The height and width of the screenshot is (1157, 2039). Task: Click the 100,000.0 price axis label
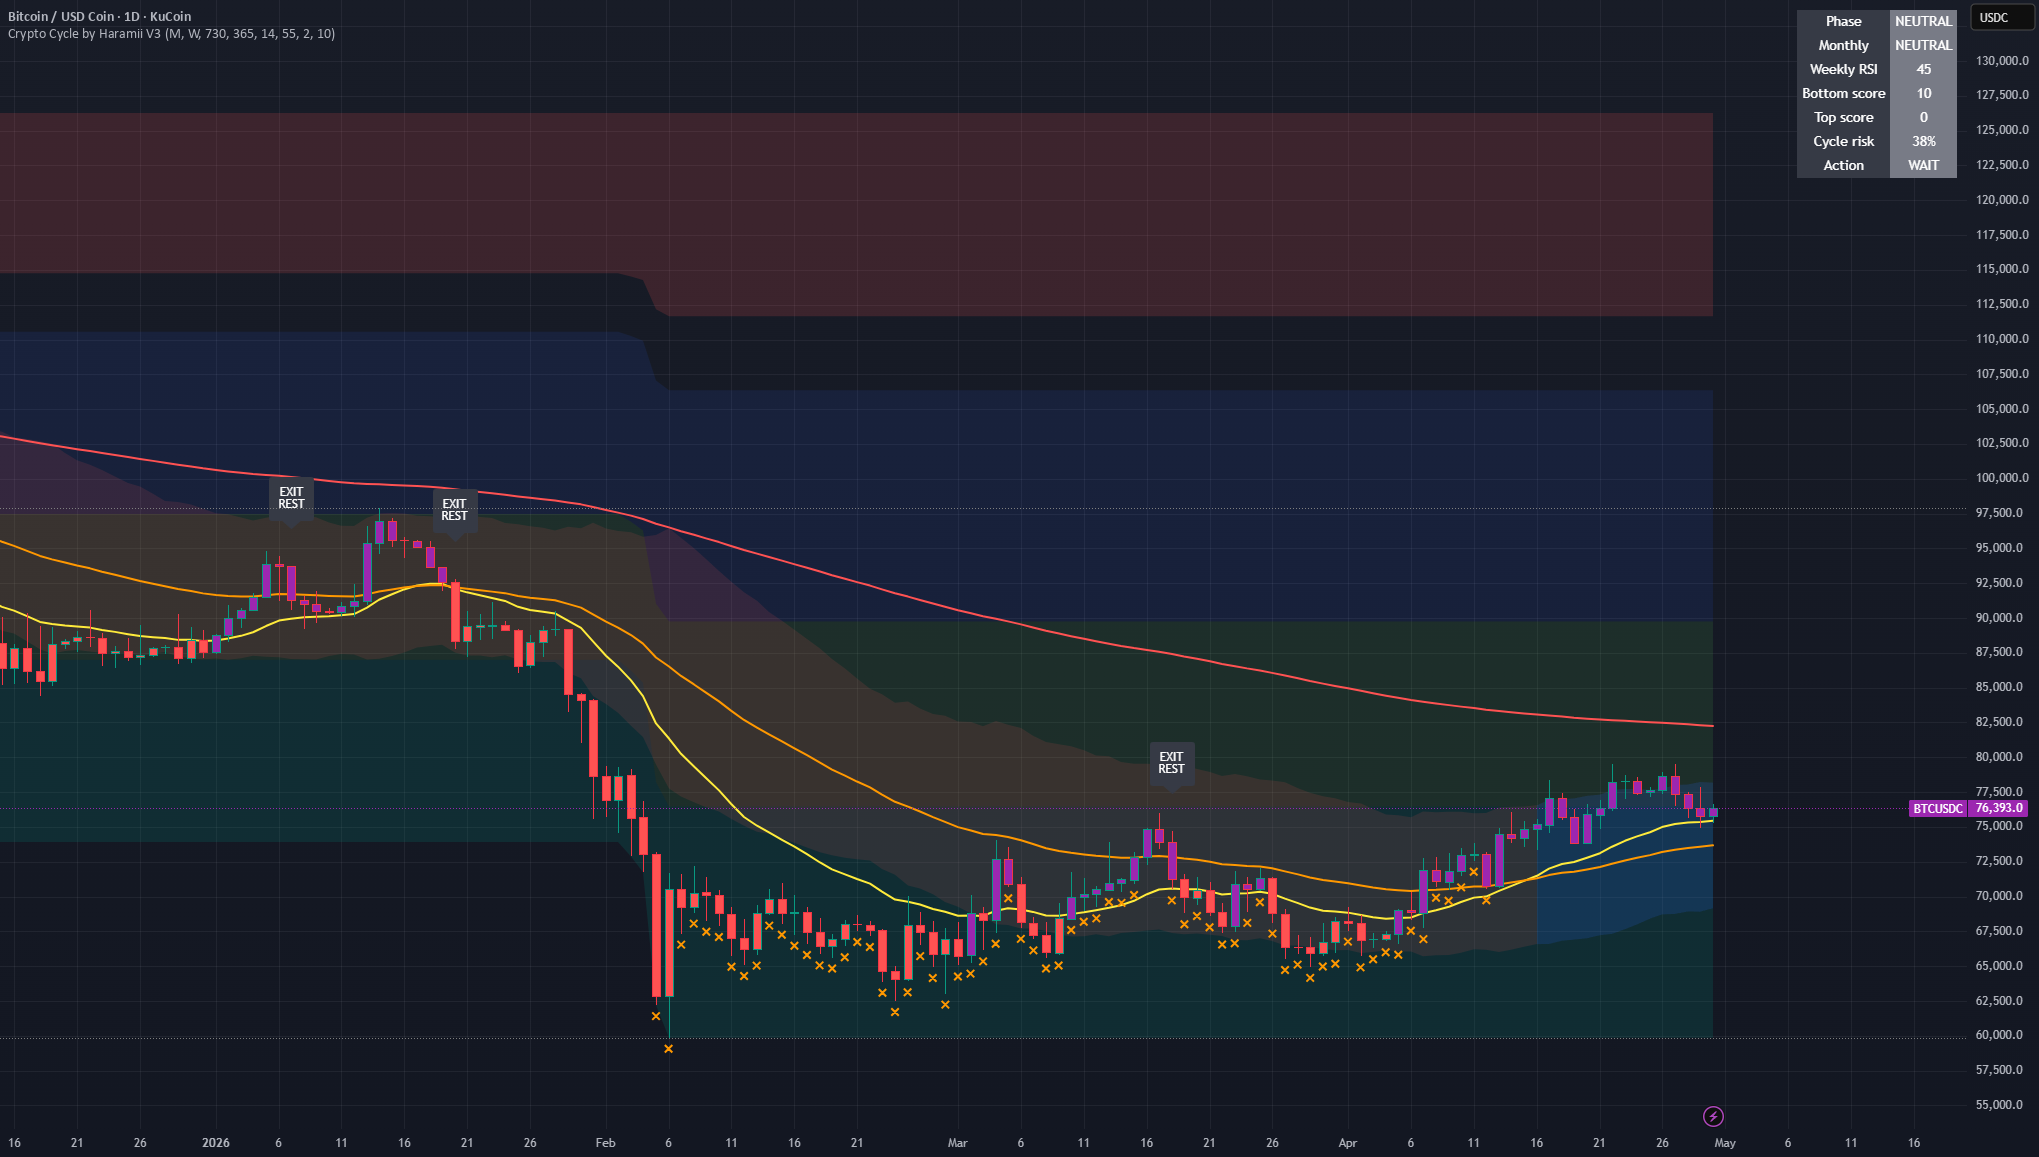point(2002,478)
